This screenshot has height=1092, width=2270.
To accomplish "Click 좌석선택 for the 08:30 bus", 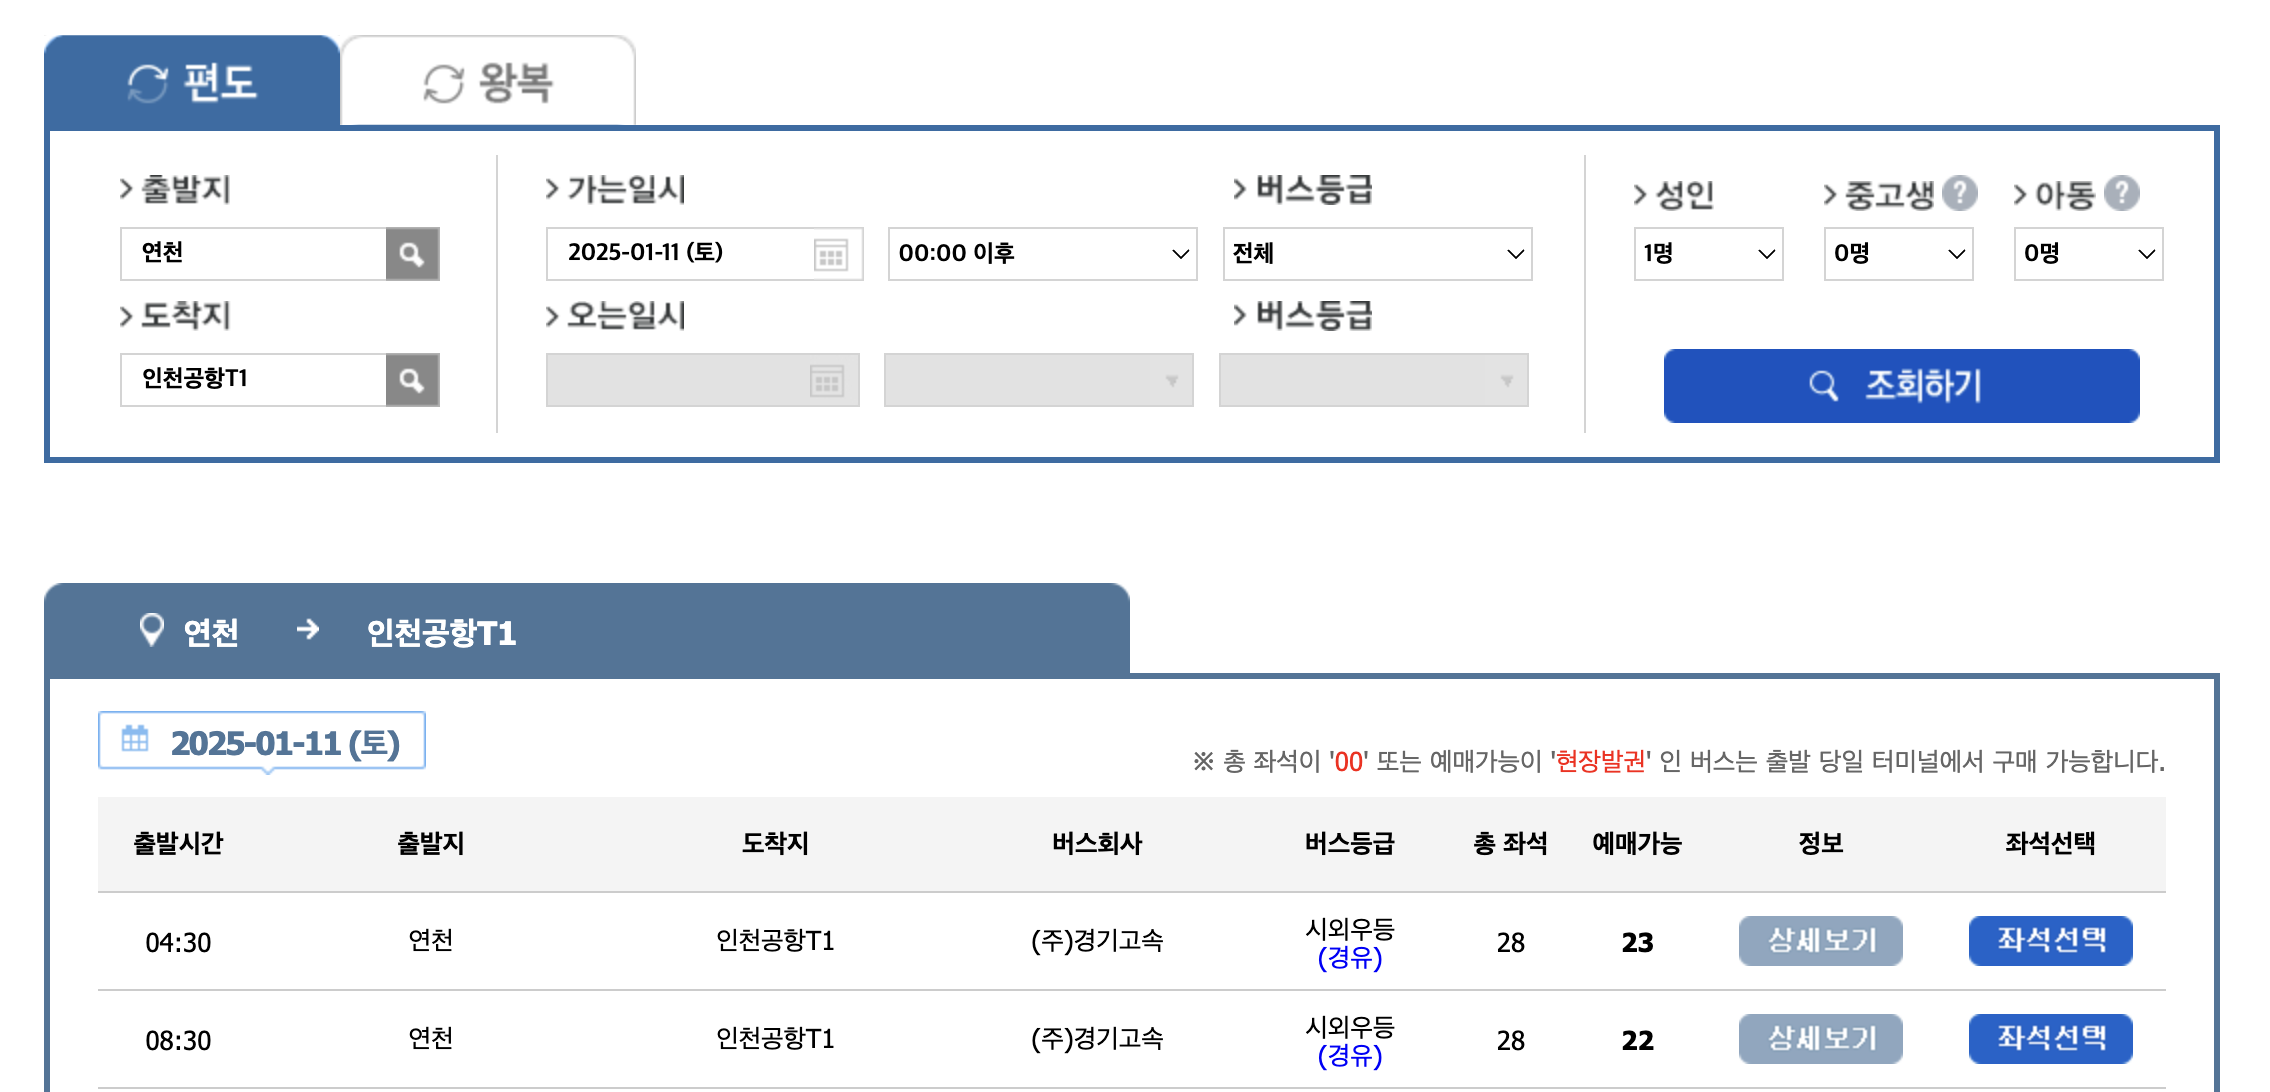I will [x=2050, y=1038].
